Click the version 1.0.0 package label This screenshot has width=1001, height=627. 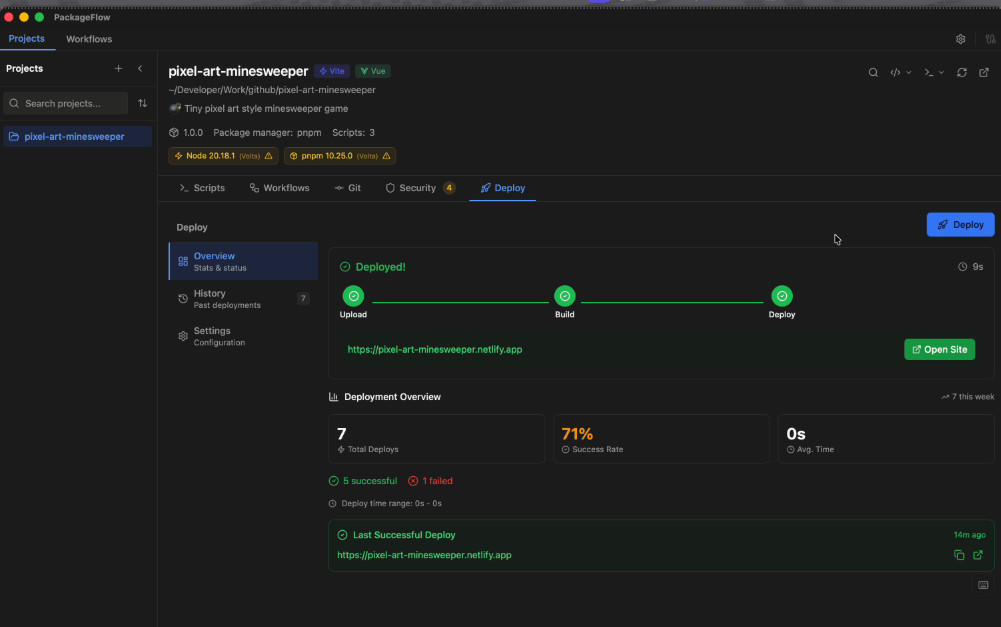coord(186,133)
